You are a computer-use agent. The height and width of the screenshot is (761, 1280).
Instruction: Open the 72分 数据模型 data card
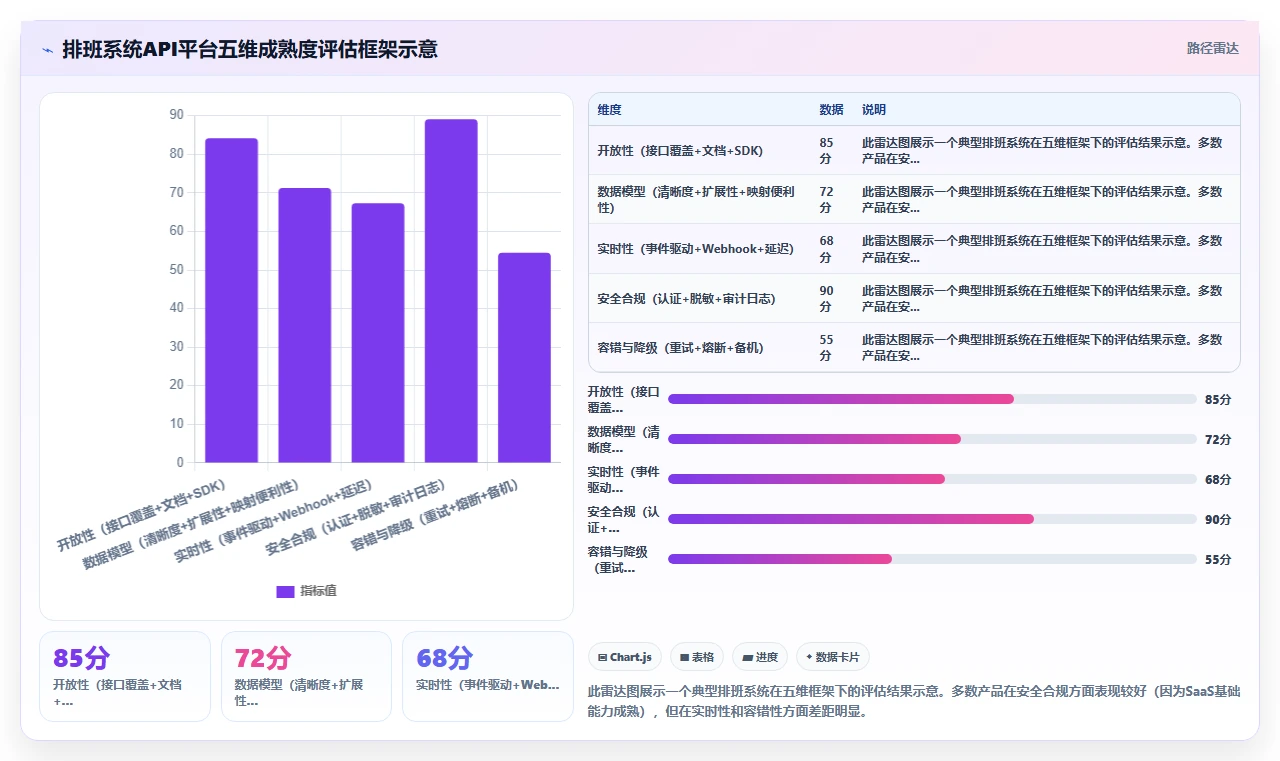click(x=306, y=676)
